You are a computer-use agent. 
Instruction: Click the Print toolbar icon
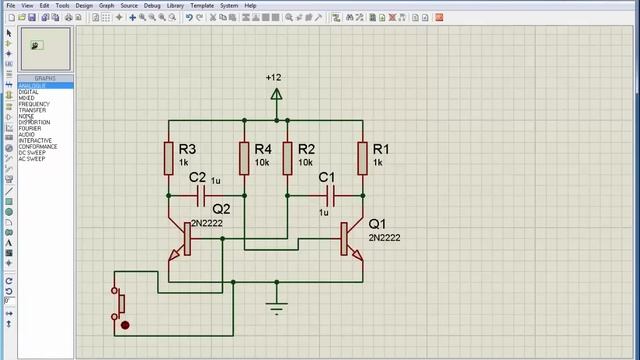[68, 18]
